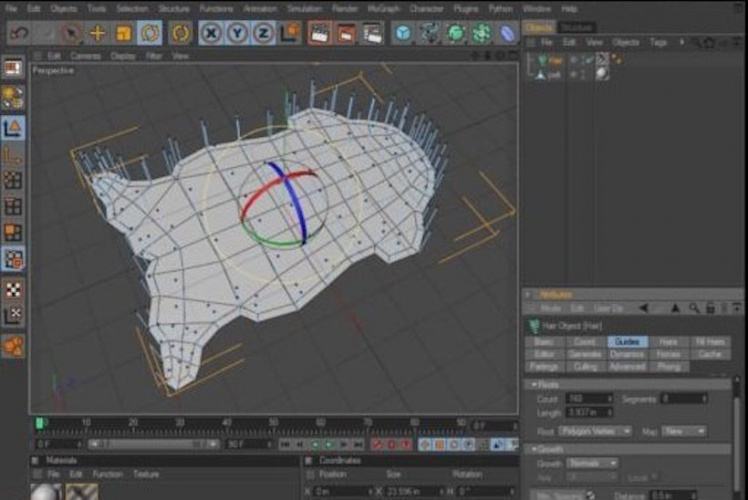
Task: Open the green NURBS generator icon
Action: [456, 33]
